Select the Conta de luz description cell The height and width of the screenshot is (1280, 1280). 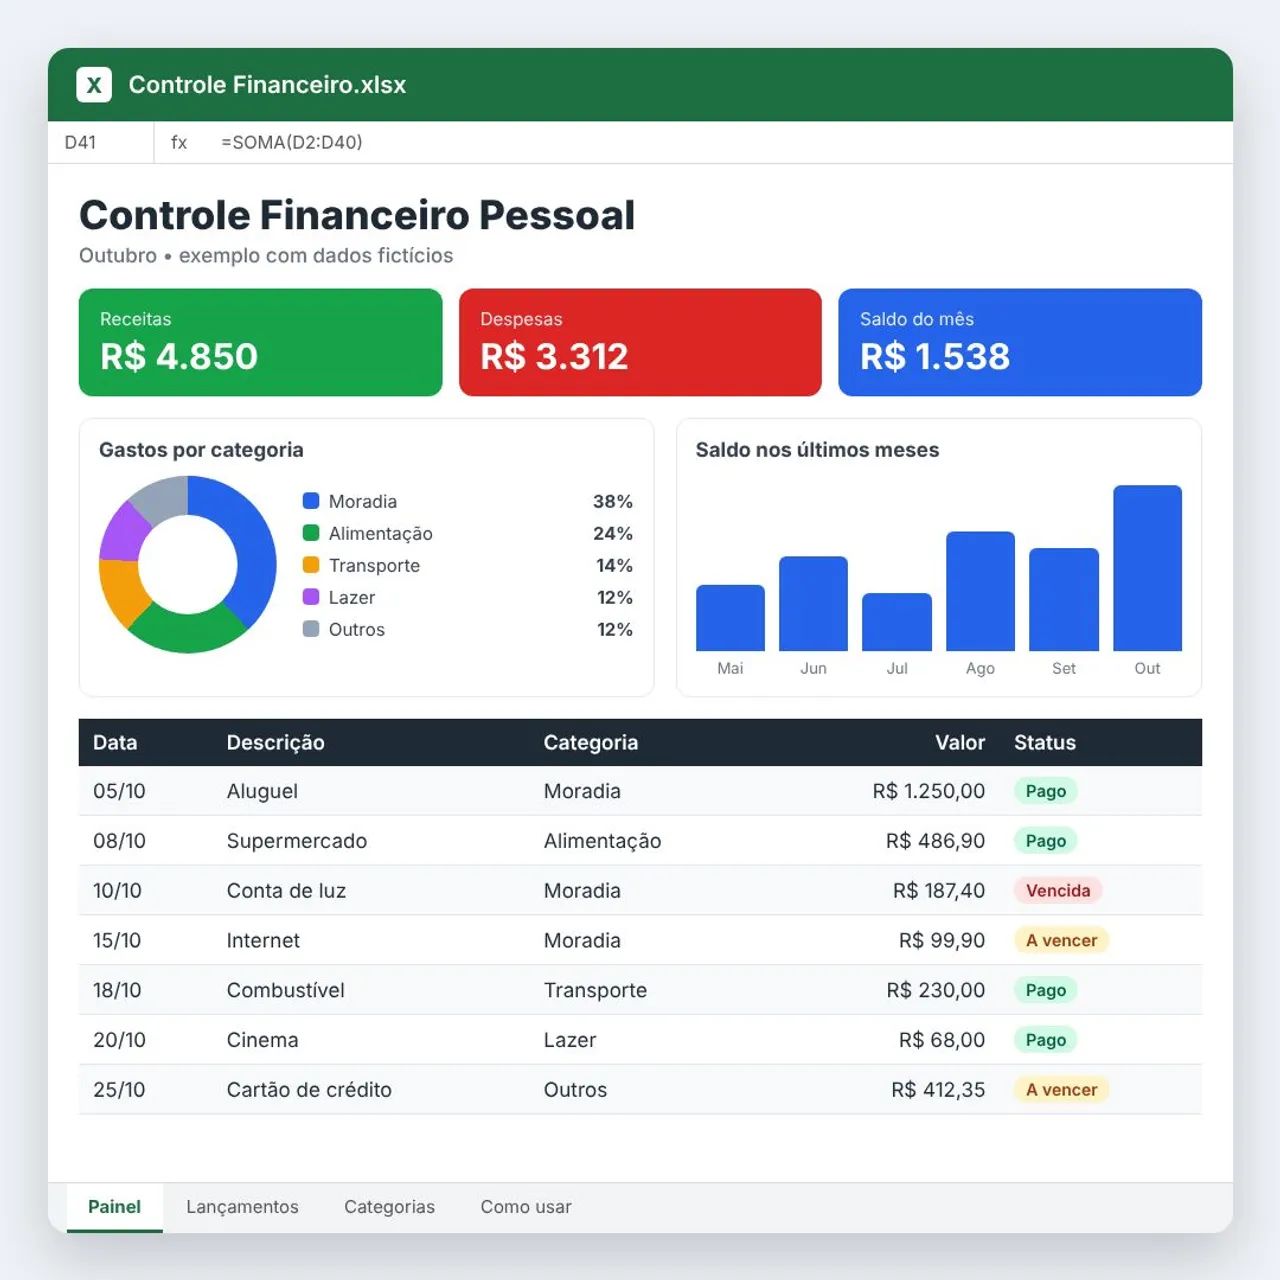[286, 891]
